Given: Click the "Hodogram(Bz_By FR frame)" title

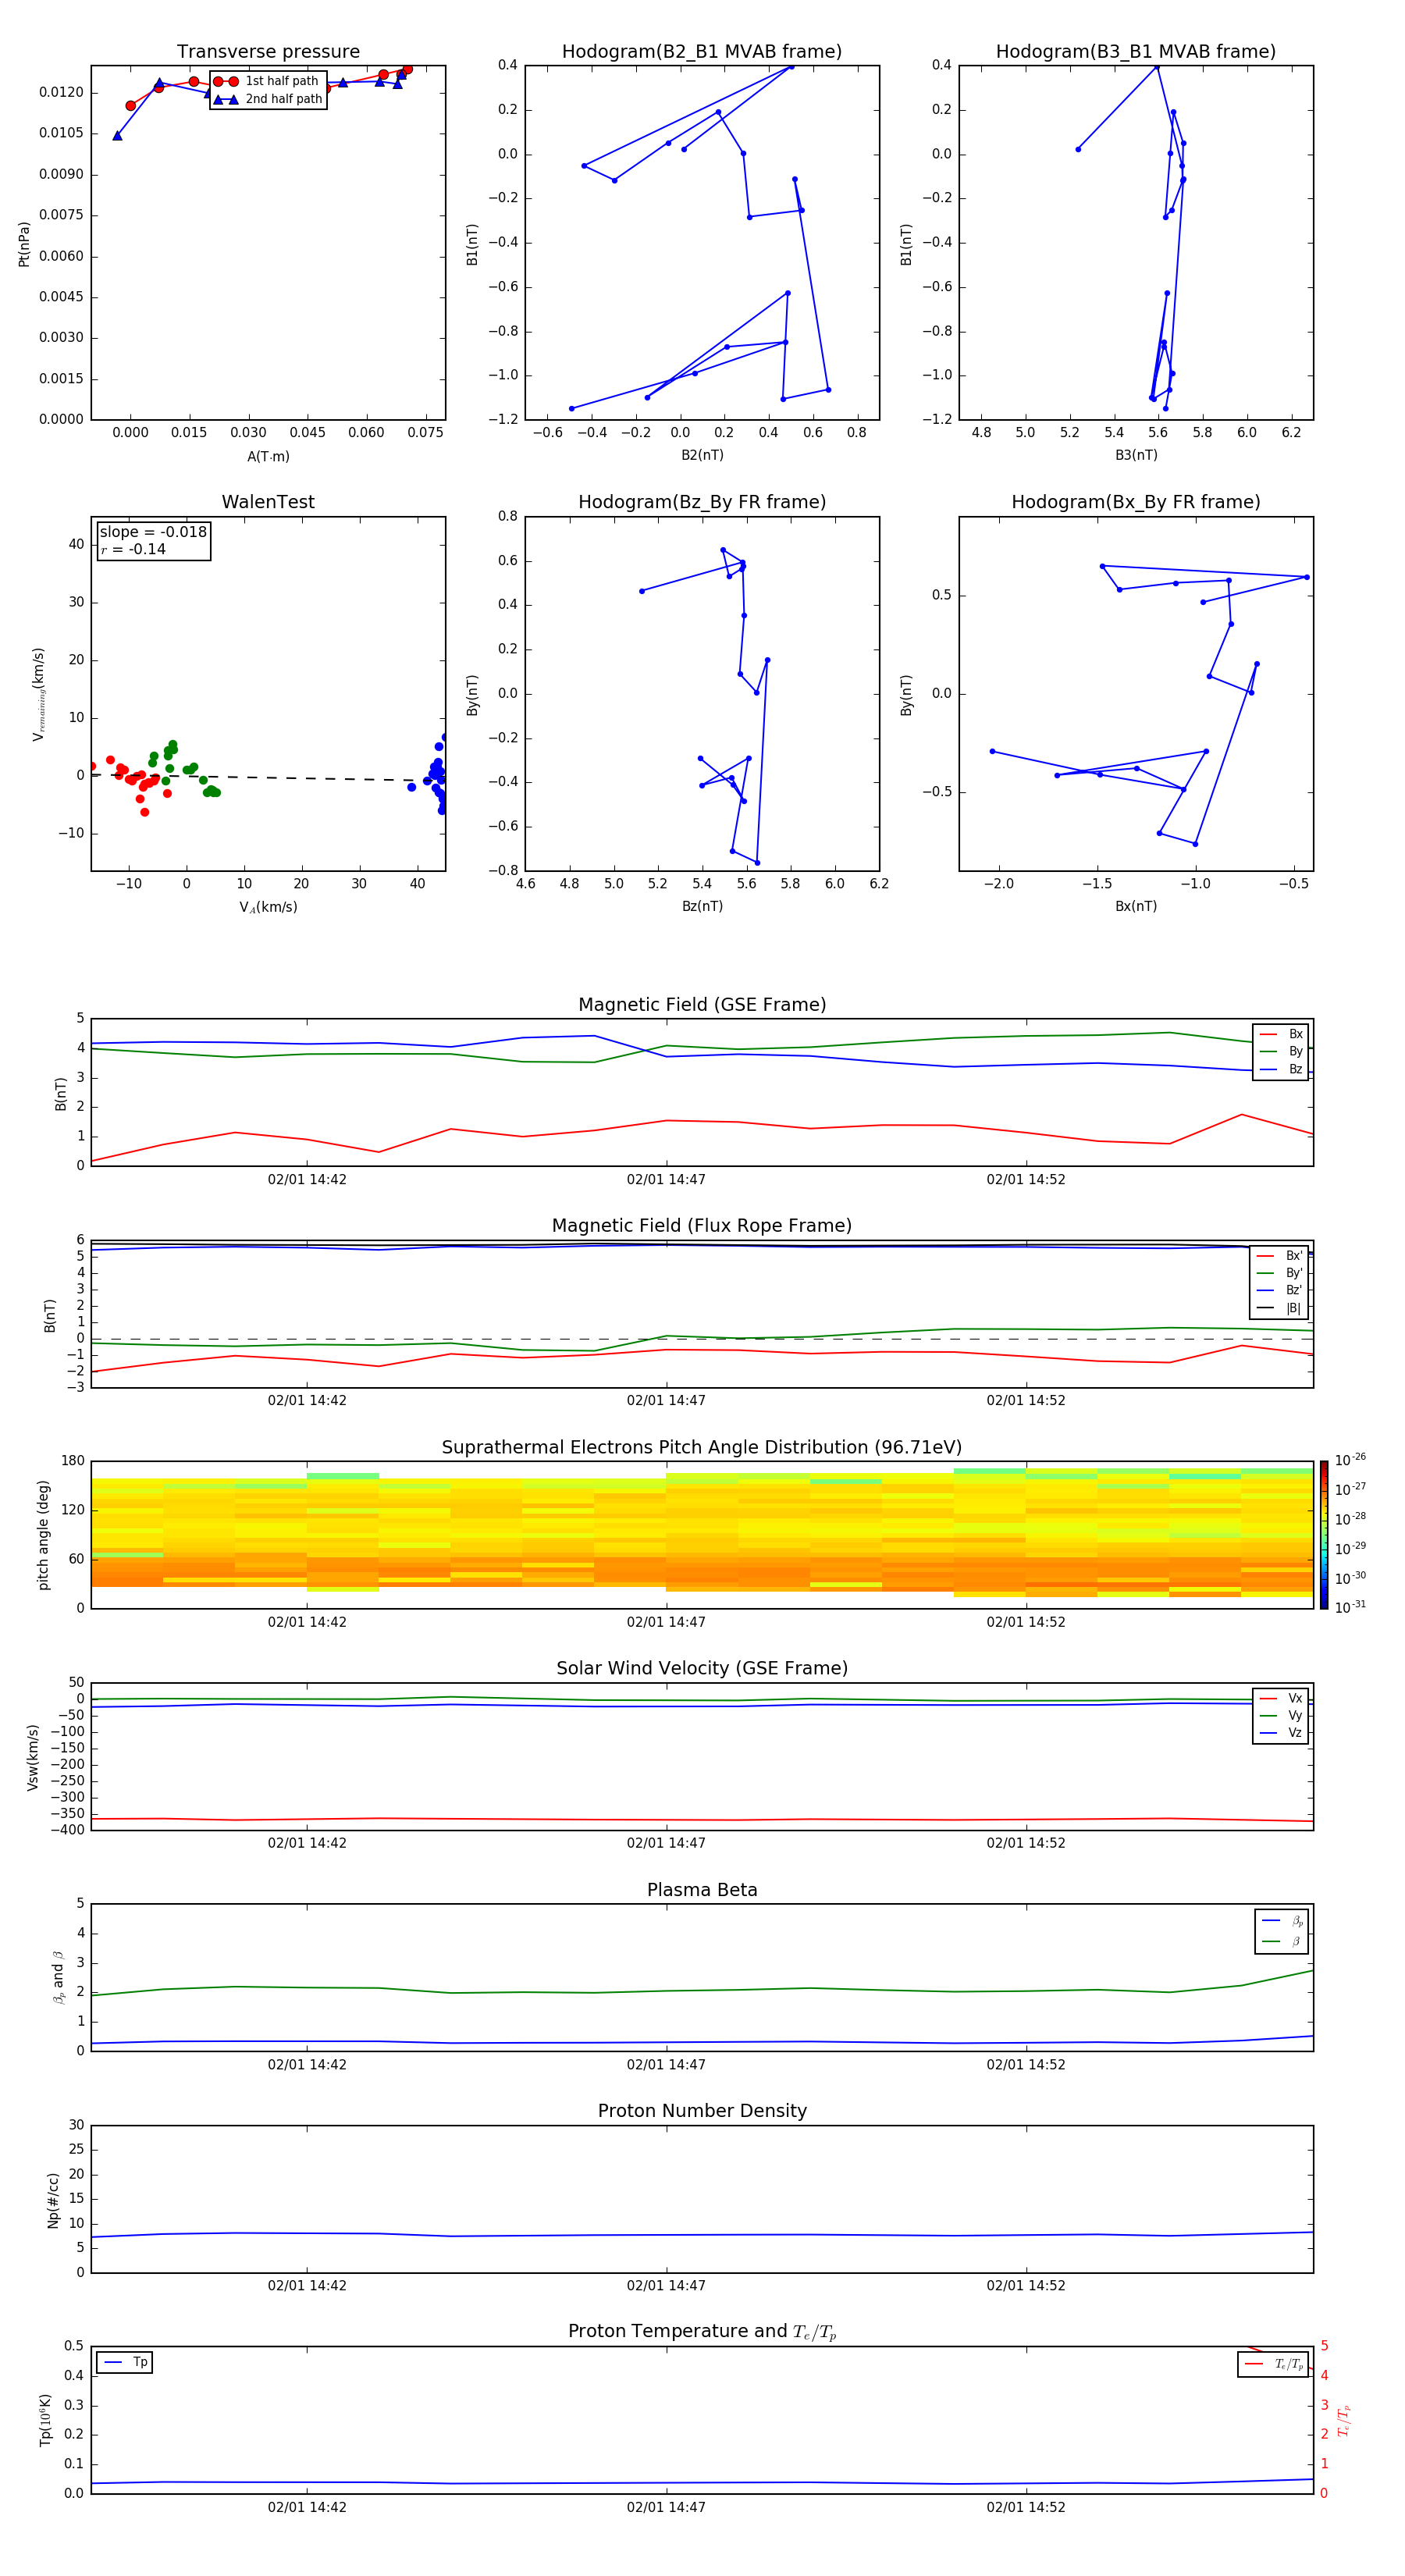Looking at the screenshot, I should (702, 502).
